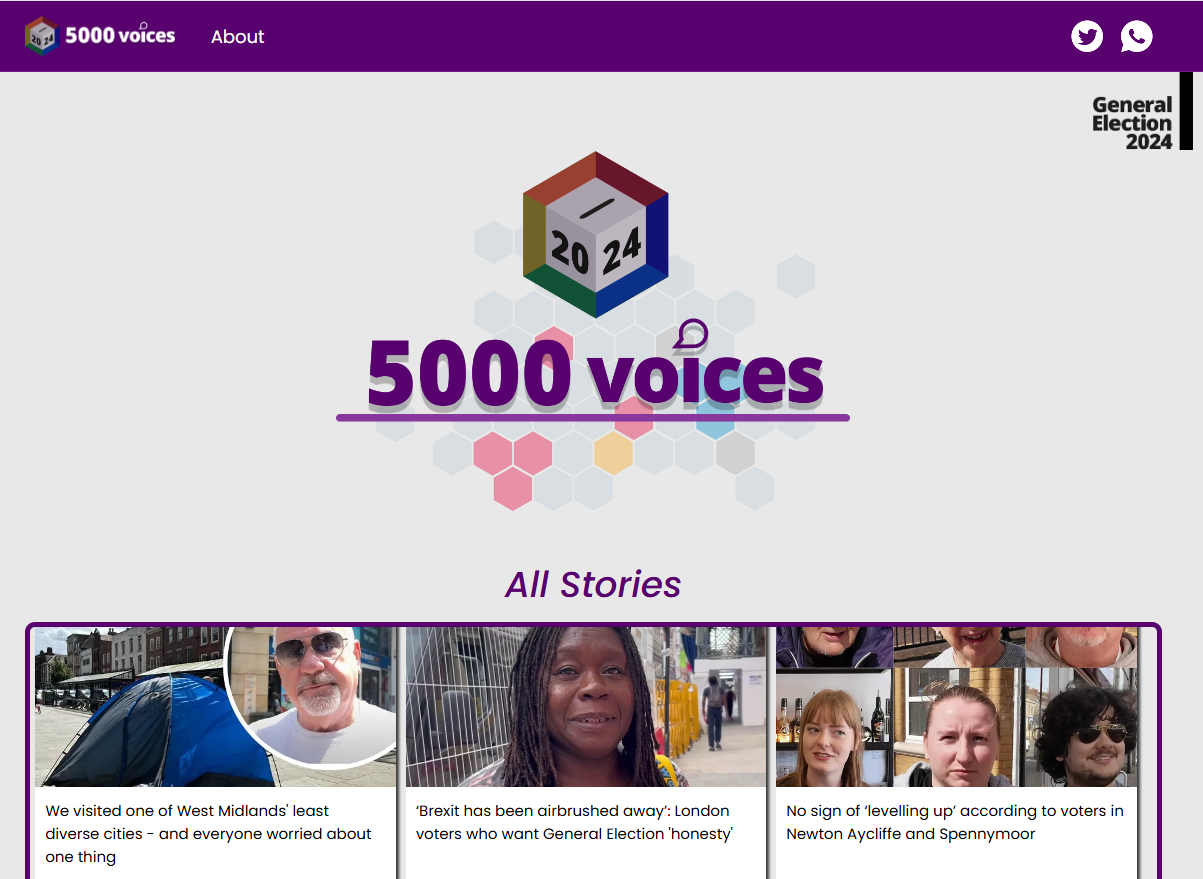Screen dimensions: 1203x879
Task: Click the 2024 ballot box logo in navbar
Action: (41, 36)
